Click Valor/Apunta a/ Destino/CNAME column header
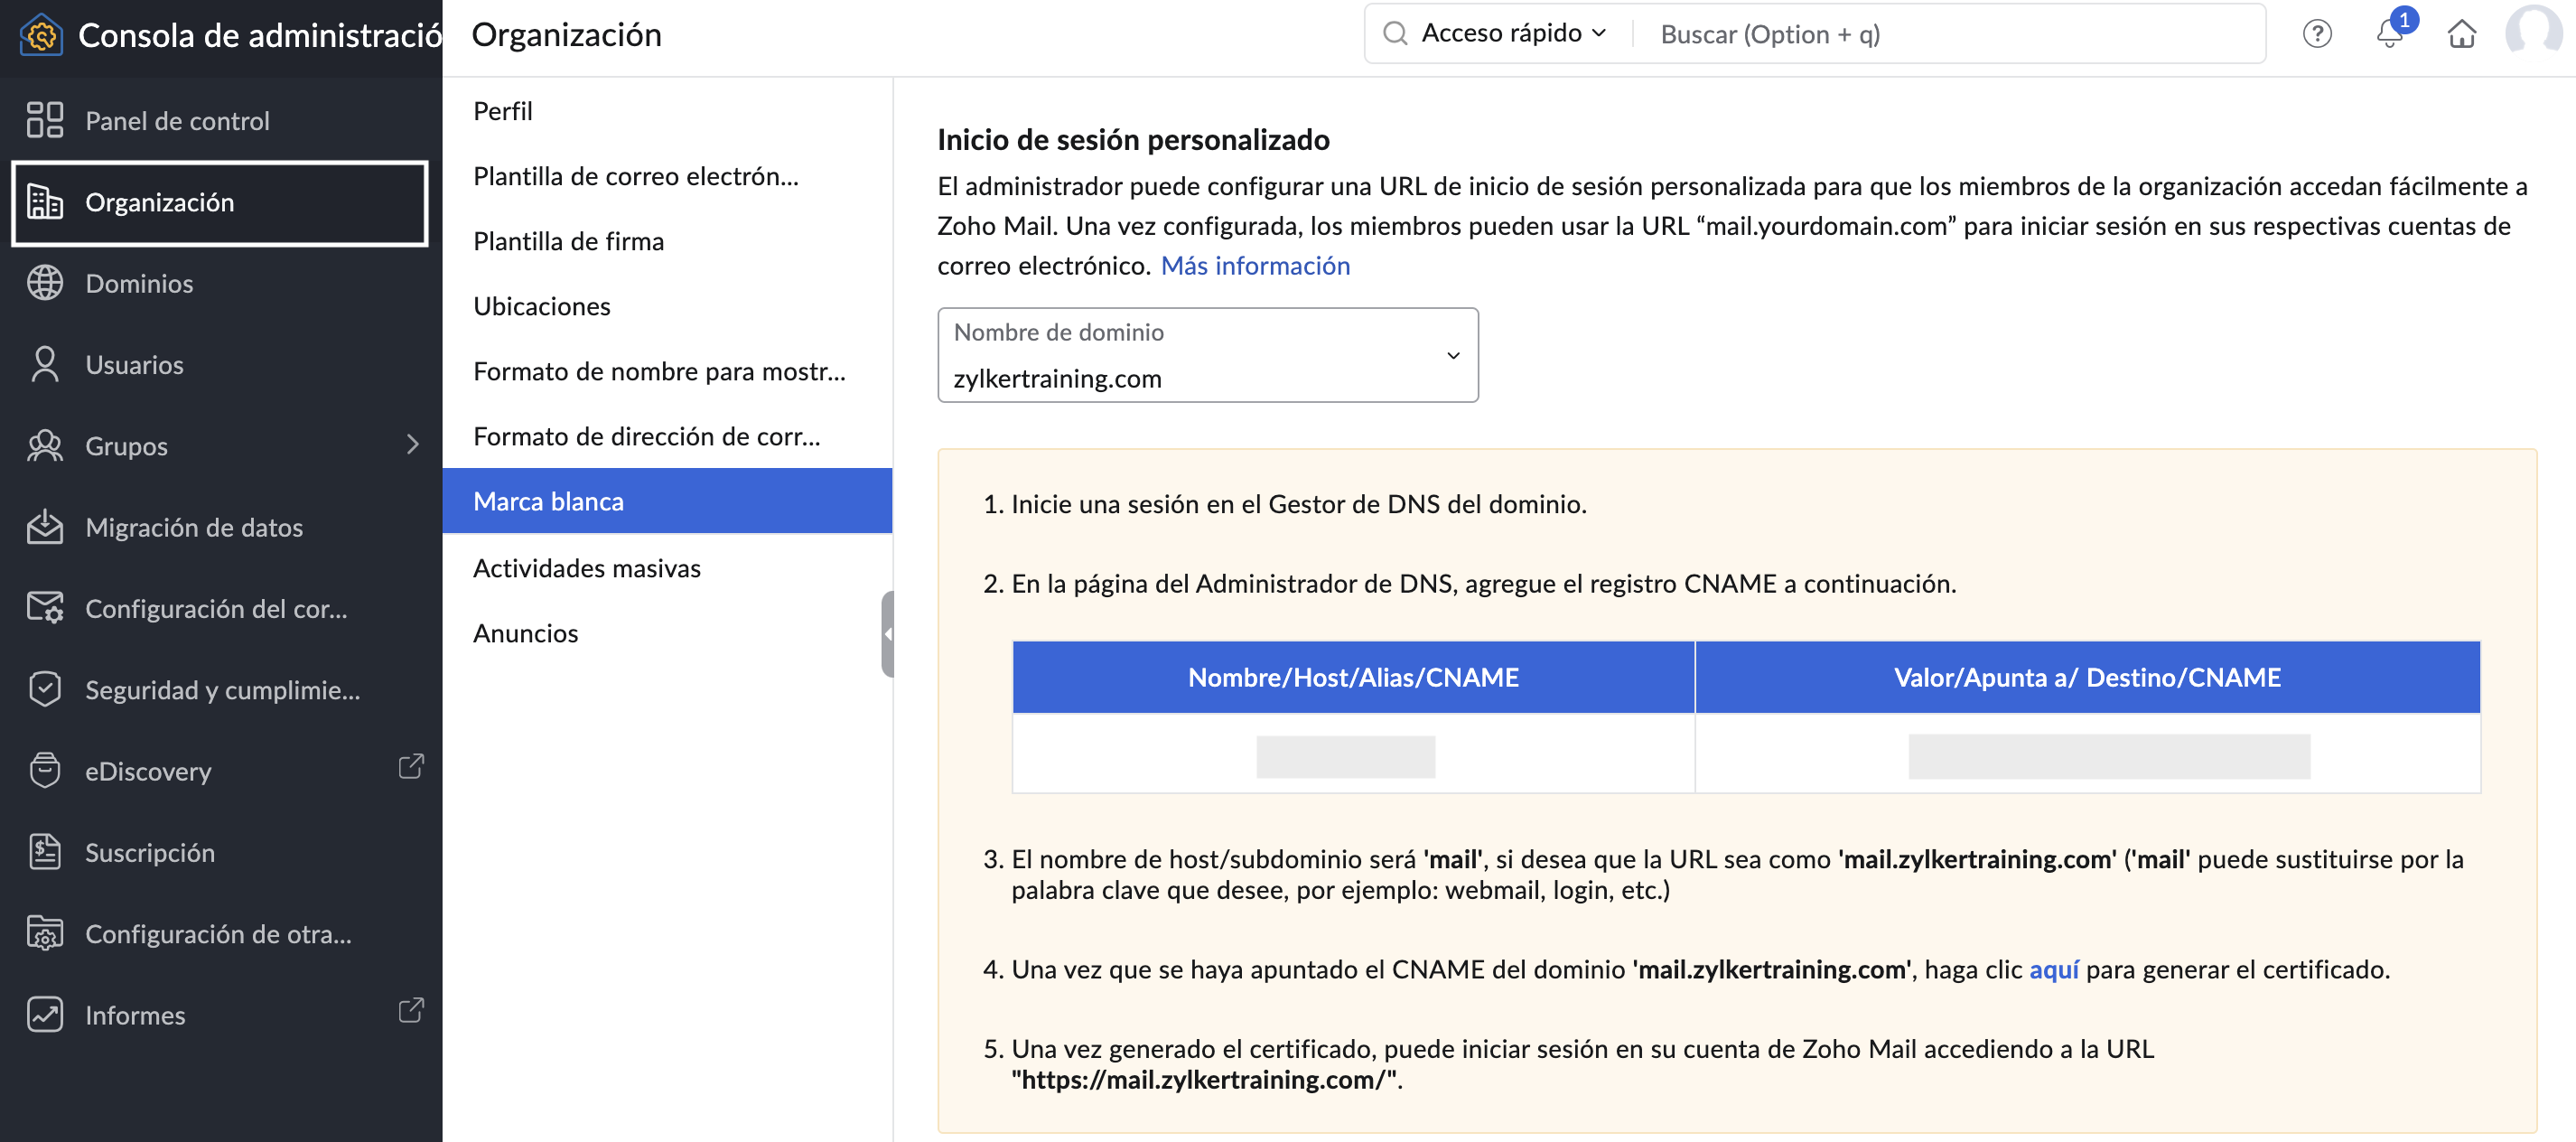2576x1142 pixels. [2087, 677]
